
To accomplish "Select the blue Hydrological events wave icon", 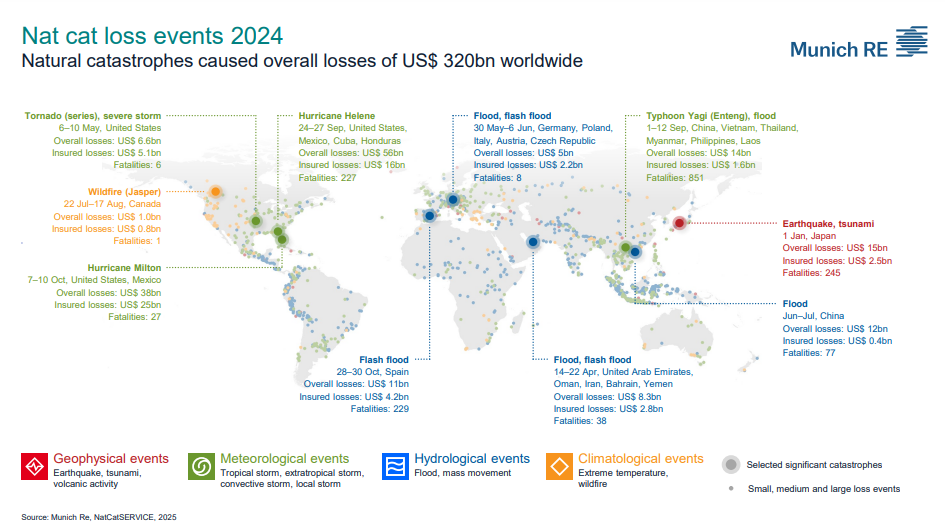I will (x=396, y=467).
